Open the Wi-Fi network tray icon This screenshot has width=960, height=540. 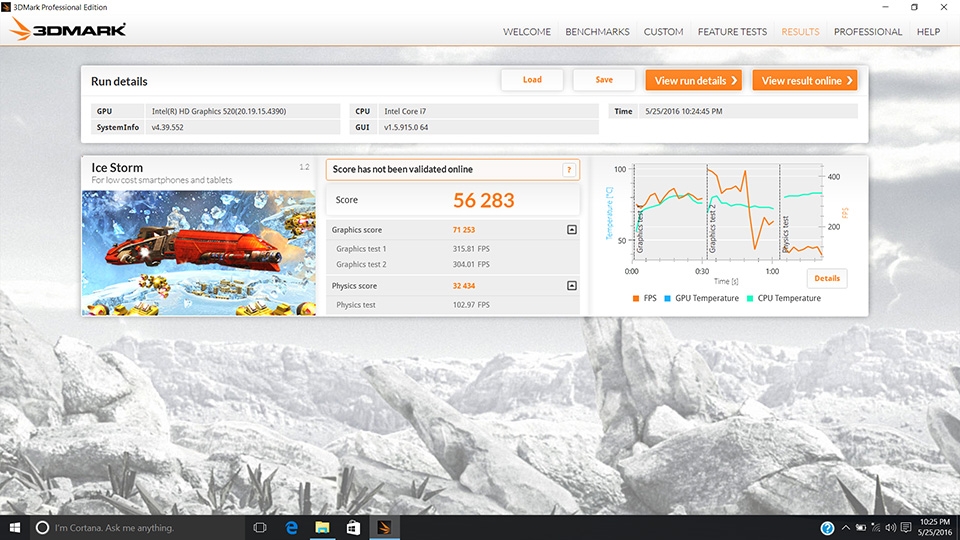coord(876,528)
